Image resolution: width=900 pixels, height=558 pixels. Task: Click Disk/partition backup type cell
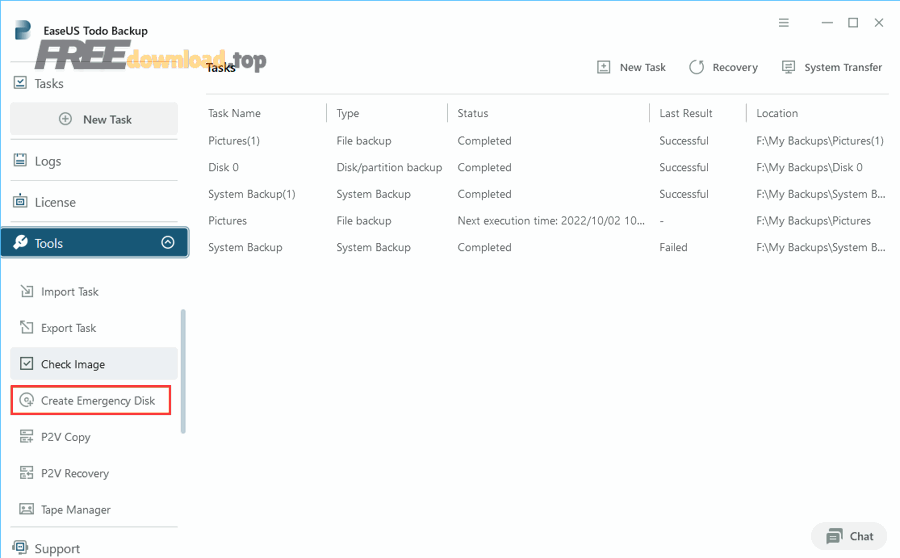pyautogui.click(x=389, y=167)
